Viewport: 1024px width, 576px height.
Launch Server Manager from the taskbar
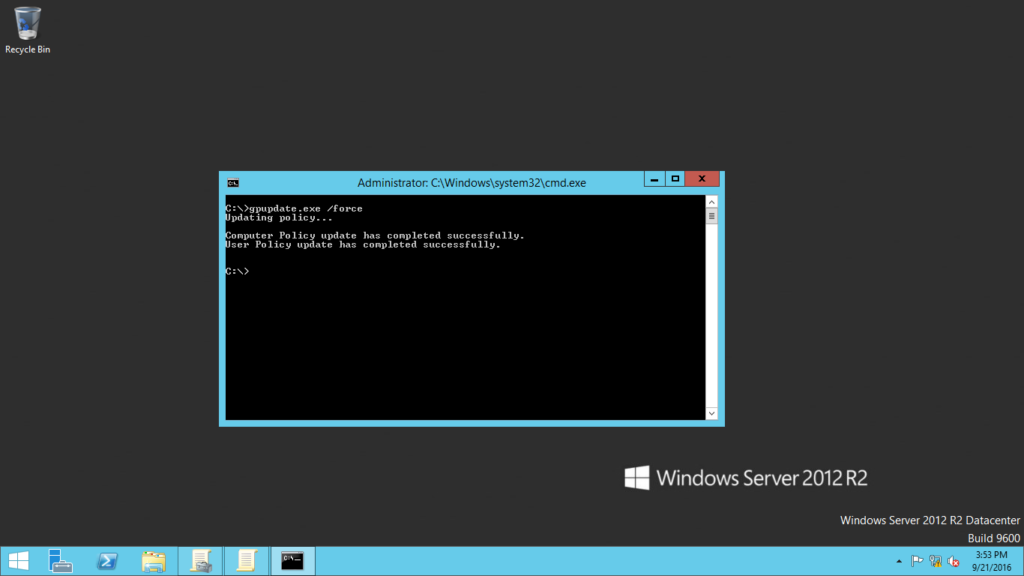click(62, 561)
